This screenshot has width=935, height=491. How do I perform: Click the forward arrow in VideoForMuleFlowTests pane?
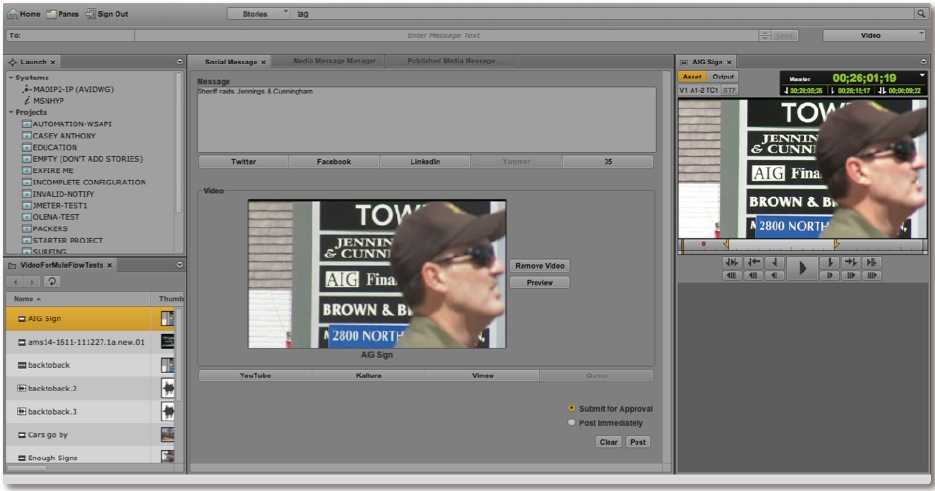tap(32, 282)
